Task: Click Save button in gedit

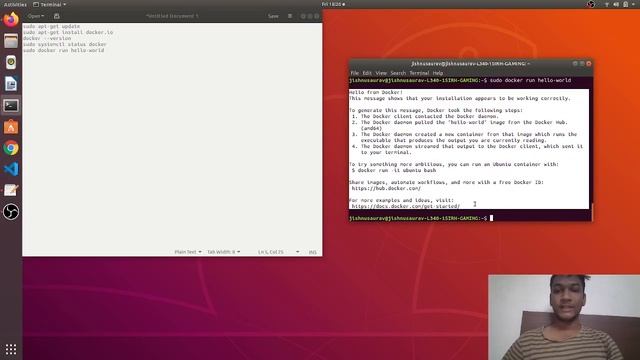Action: (273, 16)
